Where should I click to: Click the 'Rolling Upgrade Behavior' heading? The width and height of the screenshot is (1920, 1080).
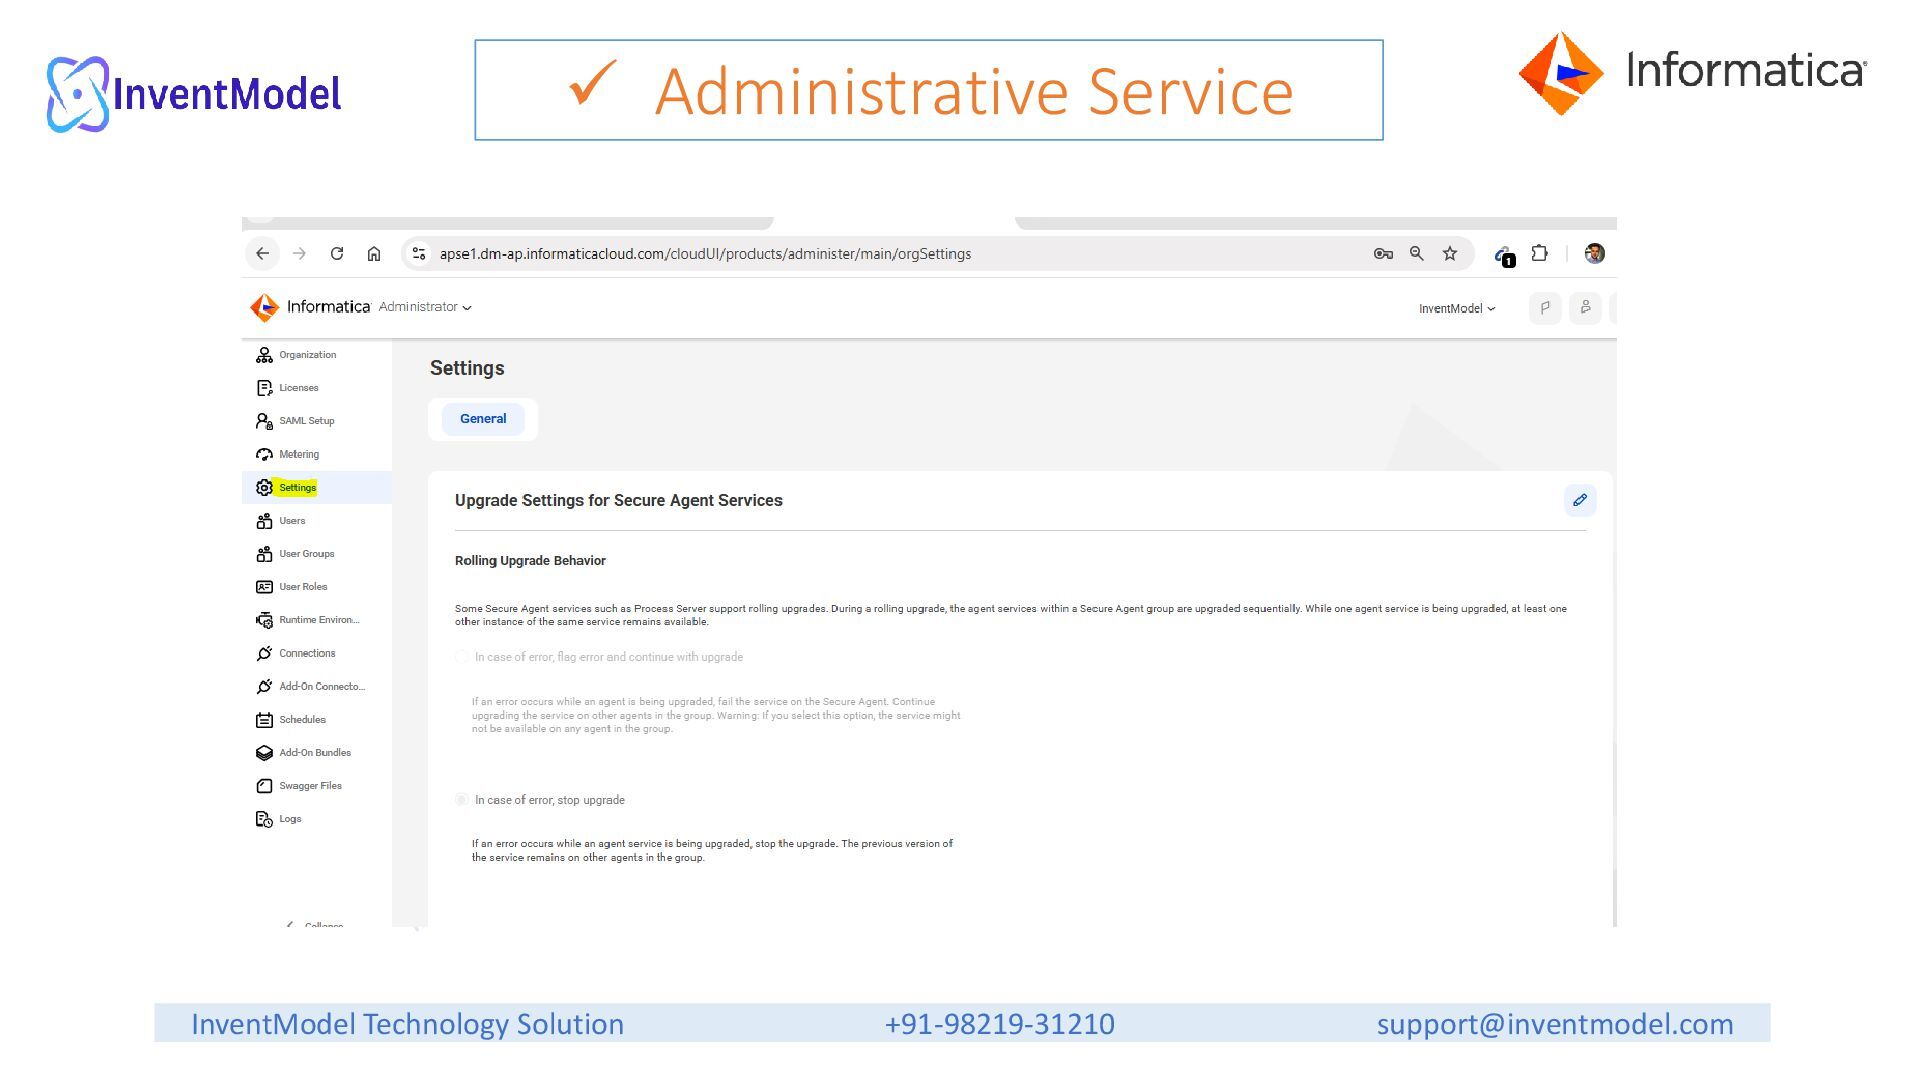(x=530, y=561)
